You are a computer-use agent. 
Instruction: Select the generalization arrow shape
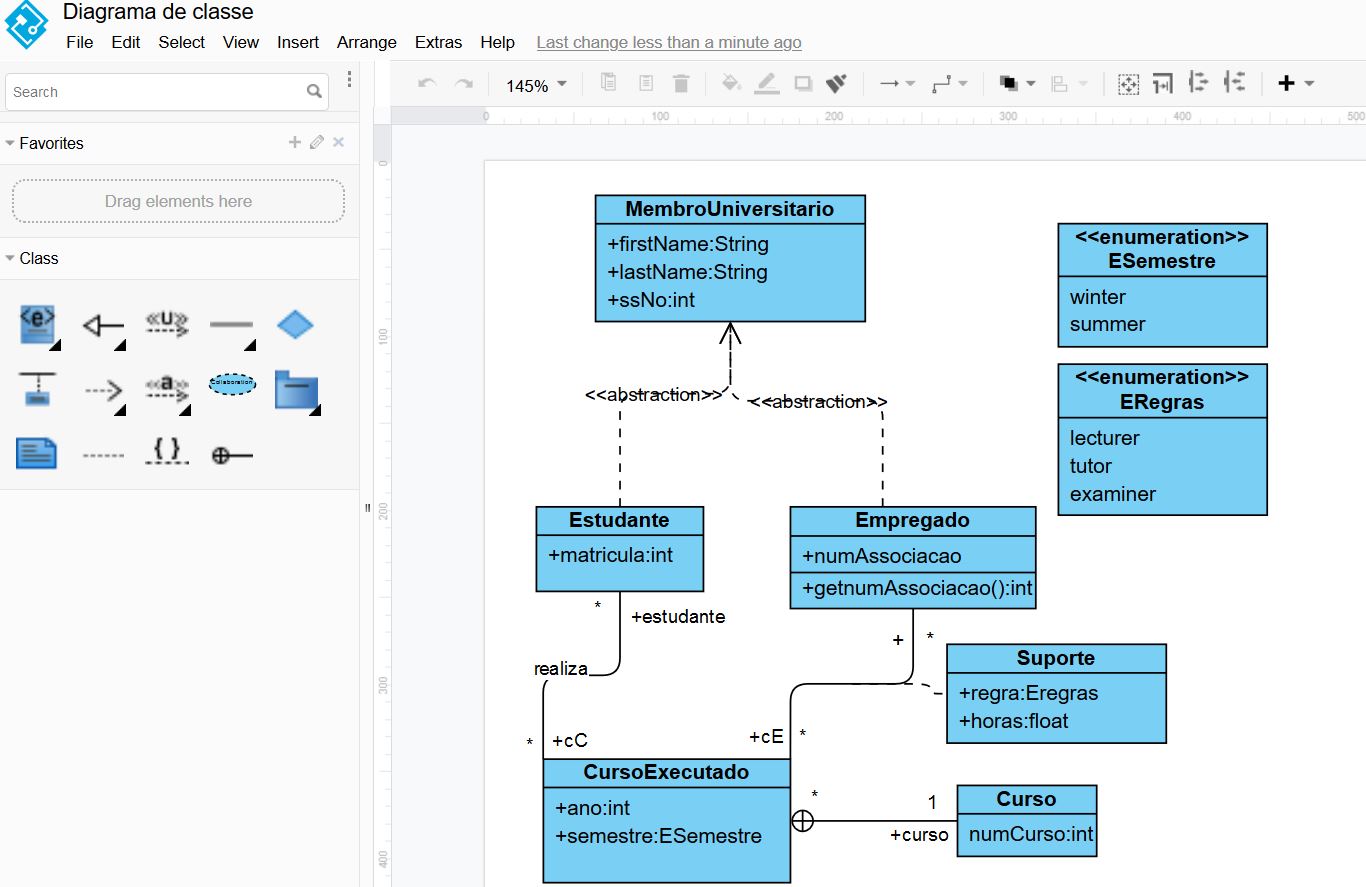[102, 325]
